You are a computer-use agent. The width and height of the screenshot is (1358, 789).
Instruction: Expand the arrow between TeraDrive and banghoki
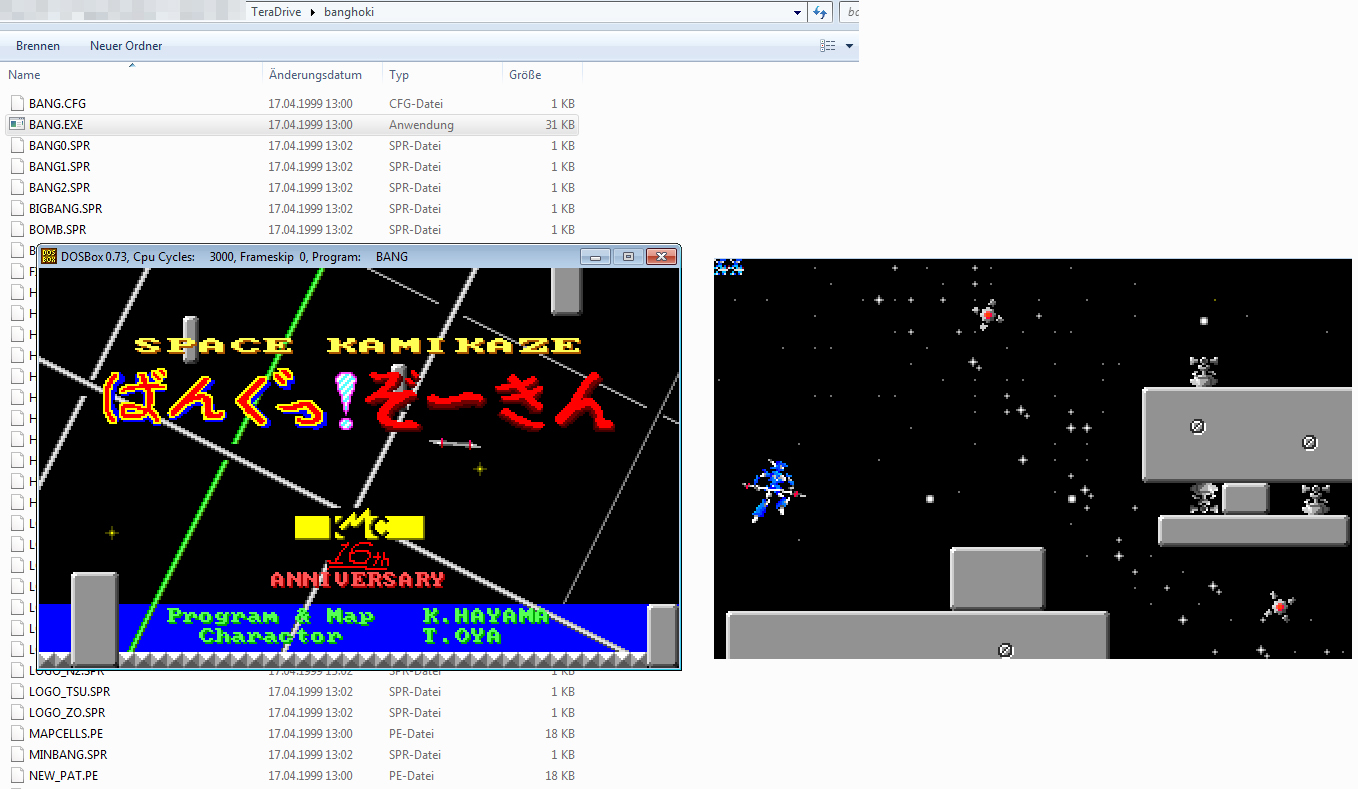click(x=316, y=12)
